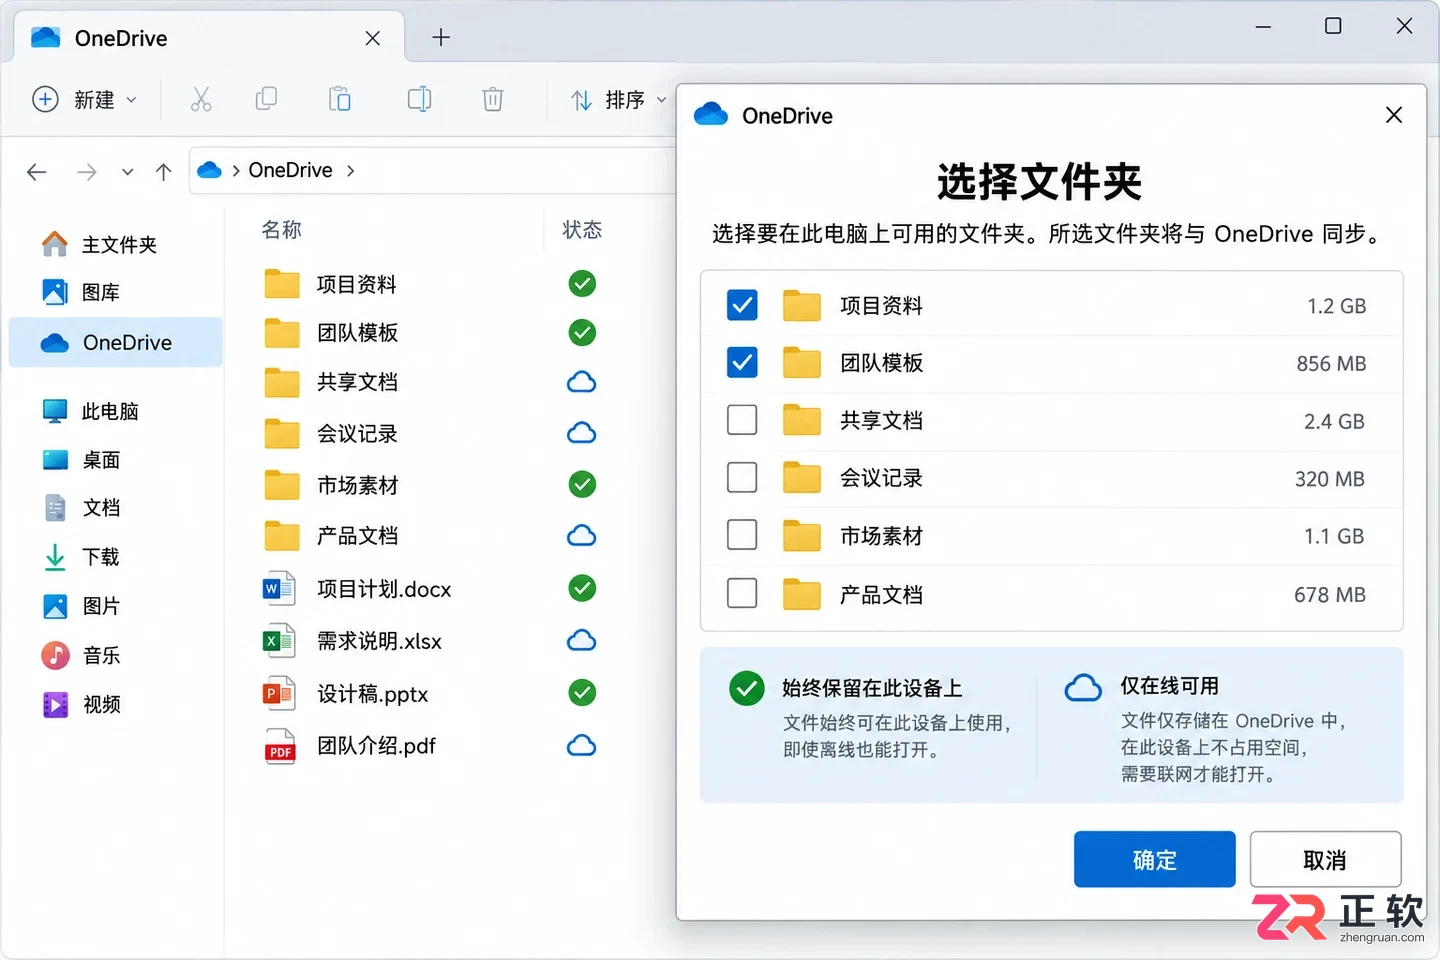This screenshot has width=1440, height=960.
Task: Select the OneDrive window tab
Action: [x=209, y=38]
